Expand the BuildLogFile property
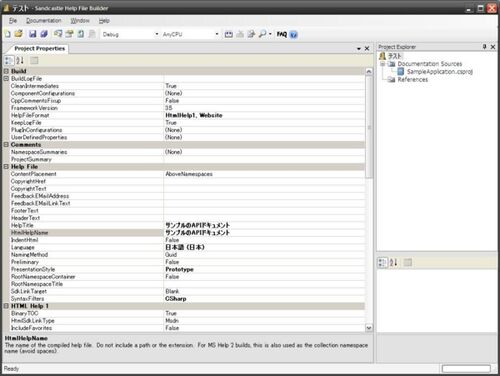Image resolution: width=500 pixels, height=376 pixels. [x=6, y=79]
